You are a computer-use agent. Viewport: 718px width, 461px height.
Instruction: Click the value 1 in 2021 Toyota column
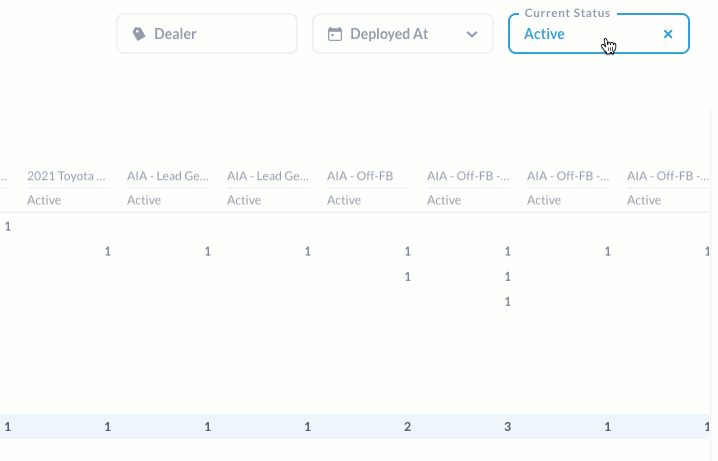pos(108,251)
